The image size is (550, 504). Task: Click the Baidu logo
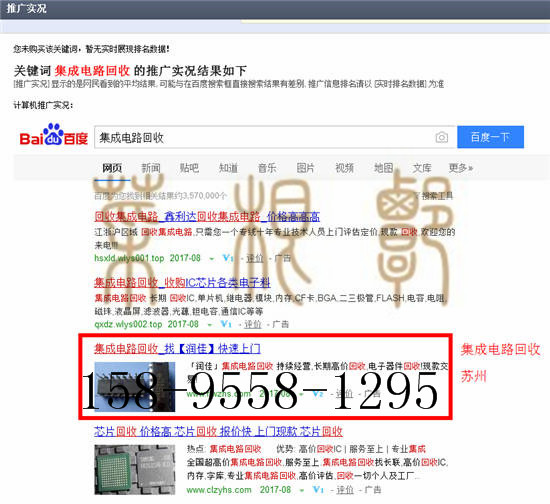(53, 135)
